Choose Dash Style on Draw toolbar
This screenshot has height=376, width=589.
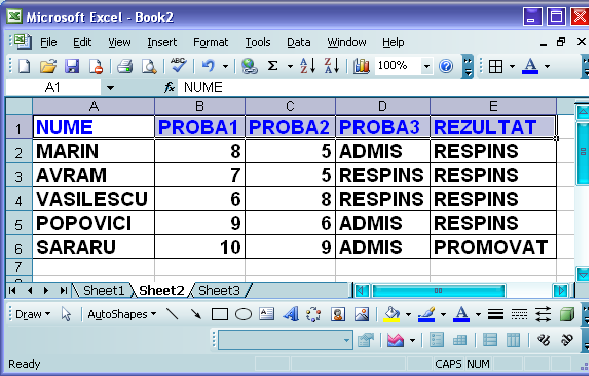(519, 314)
